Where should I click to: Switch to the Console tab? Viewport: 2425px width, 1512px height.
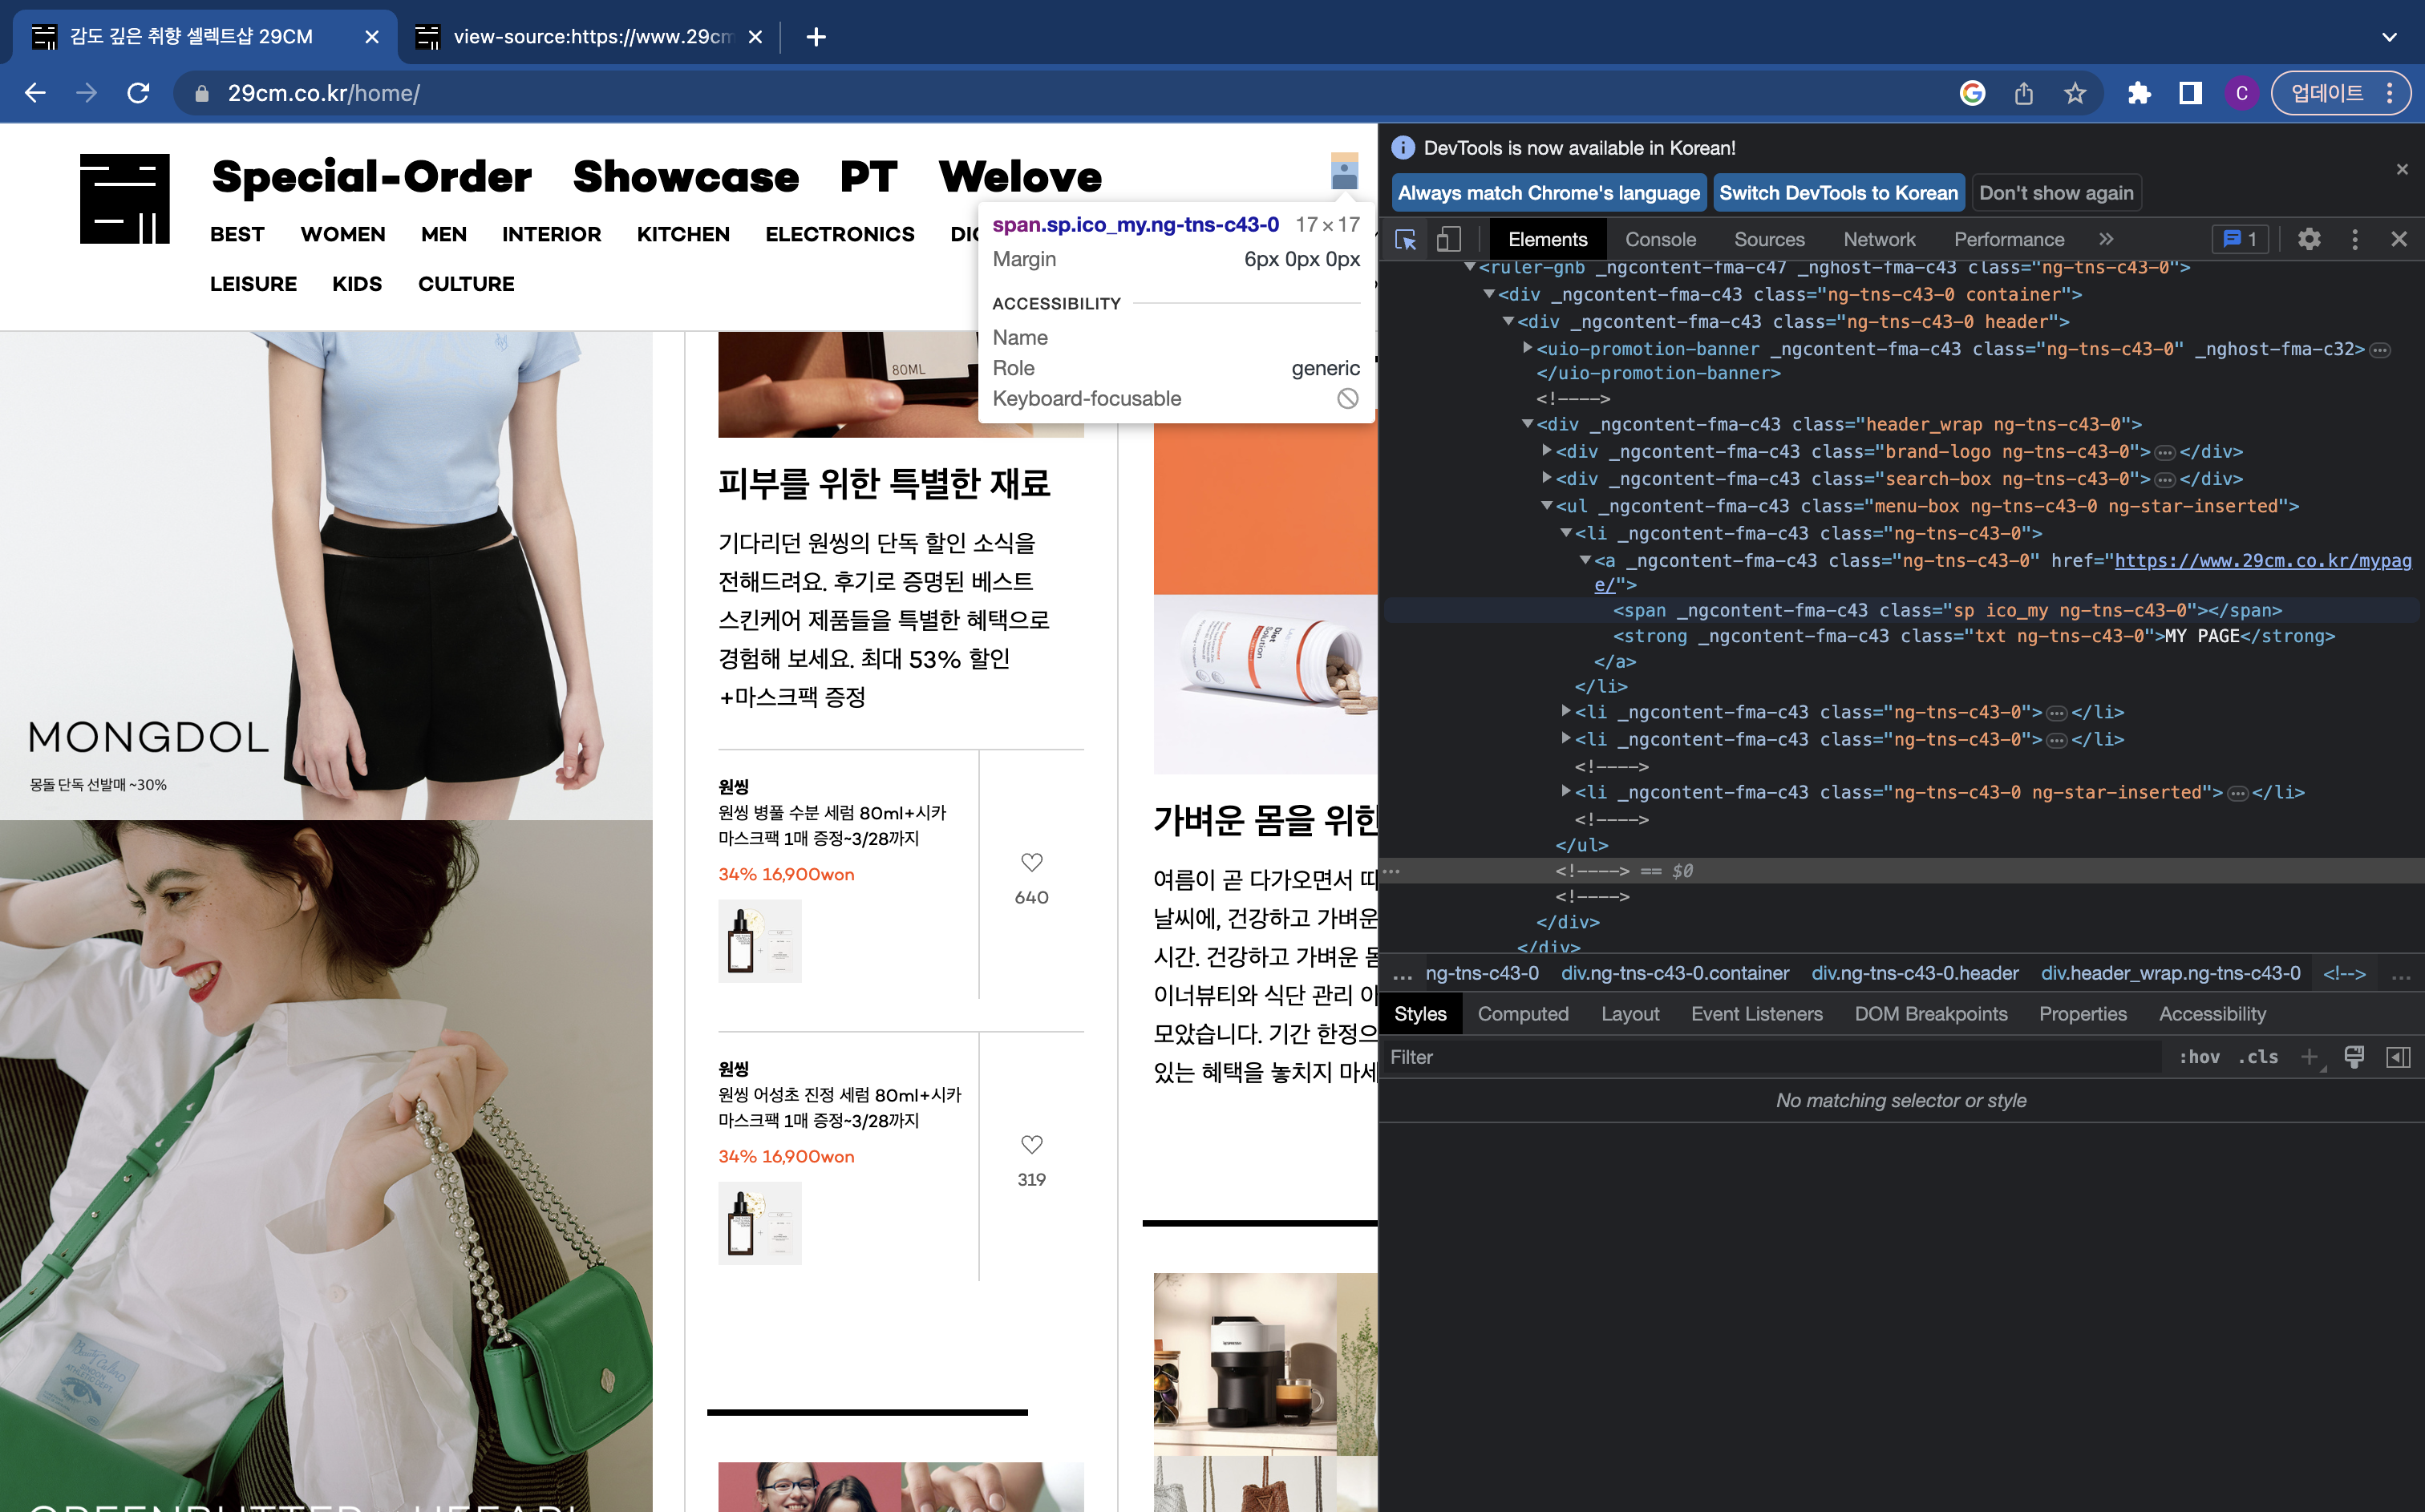coord(1660,240)
